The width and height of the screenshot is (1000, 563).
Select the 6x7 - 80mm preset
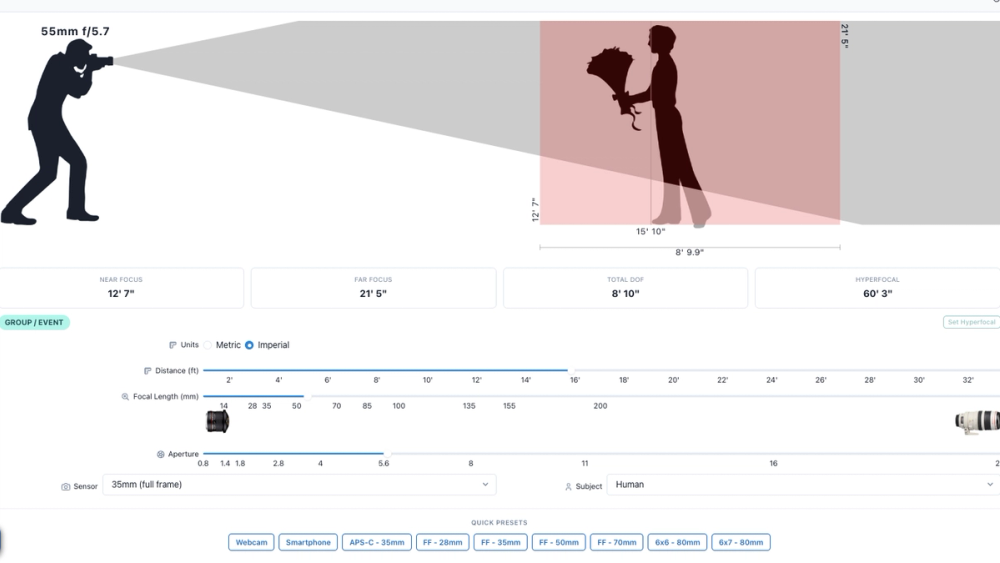click(x=740, y=543)
